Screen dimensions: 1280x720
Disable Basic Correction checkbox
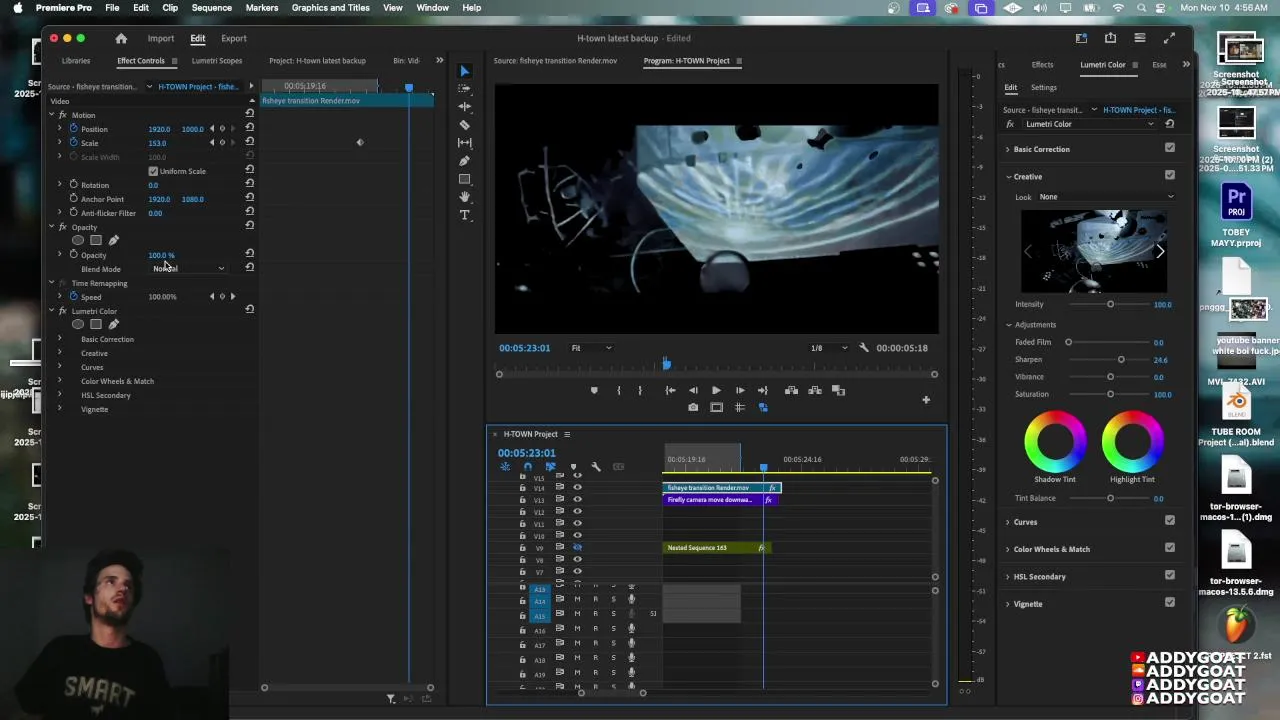pos(1170,148)
